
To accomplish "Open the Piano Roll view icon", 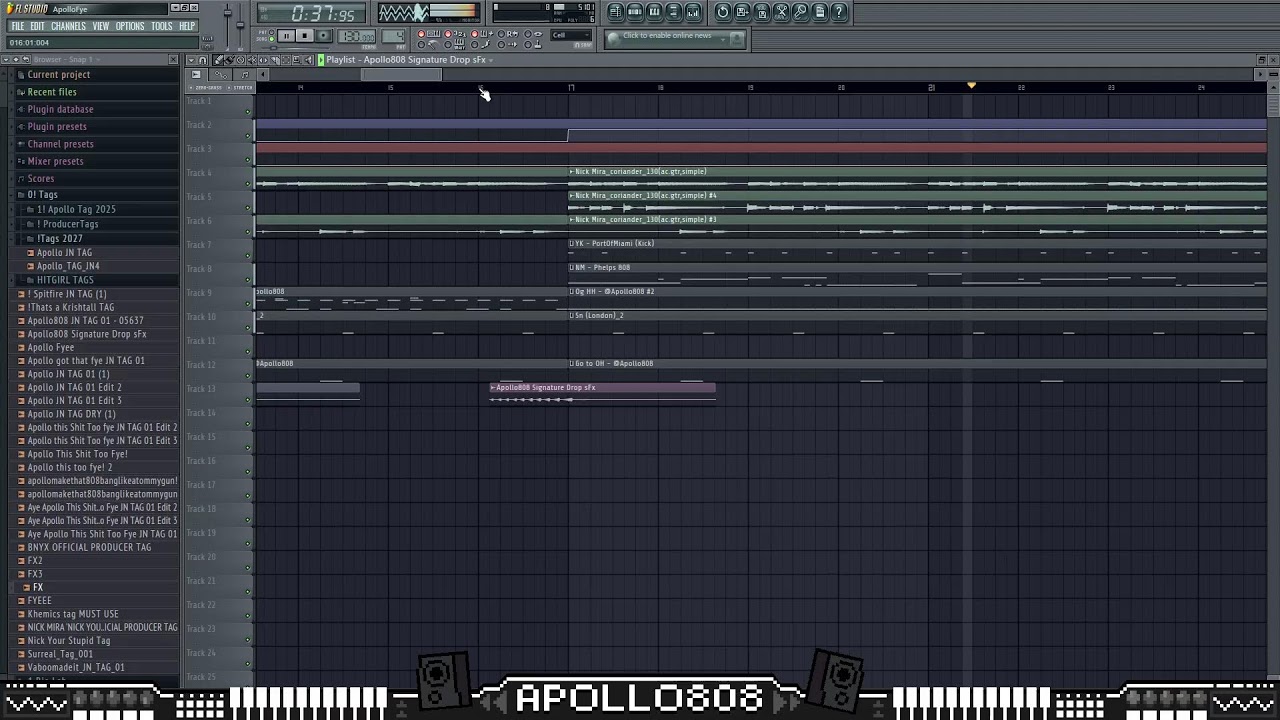I will (654, 12).
